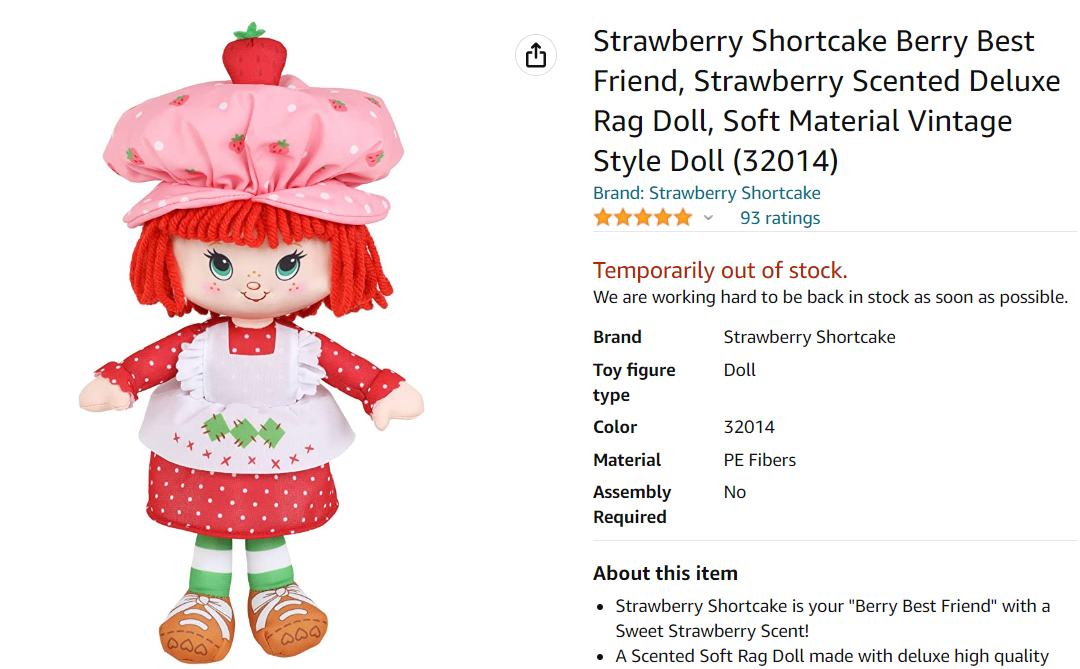Click the bold 'Brand' label in the details table
Image resolution: width=1080 pixels, height=669 pixels.
click(x=617, y=337)
